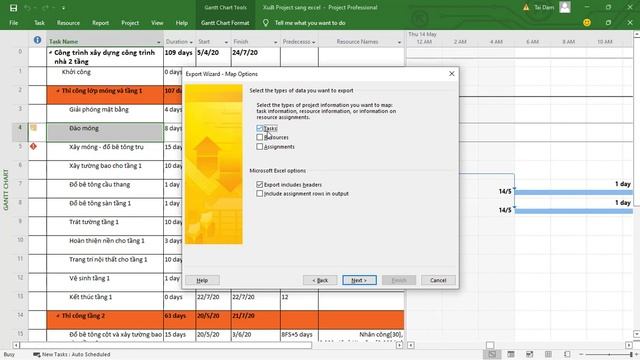
Task: Click Help button in Export Wizard
Action: tap(202, 280)
